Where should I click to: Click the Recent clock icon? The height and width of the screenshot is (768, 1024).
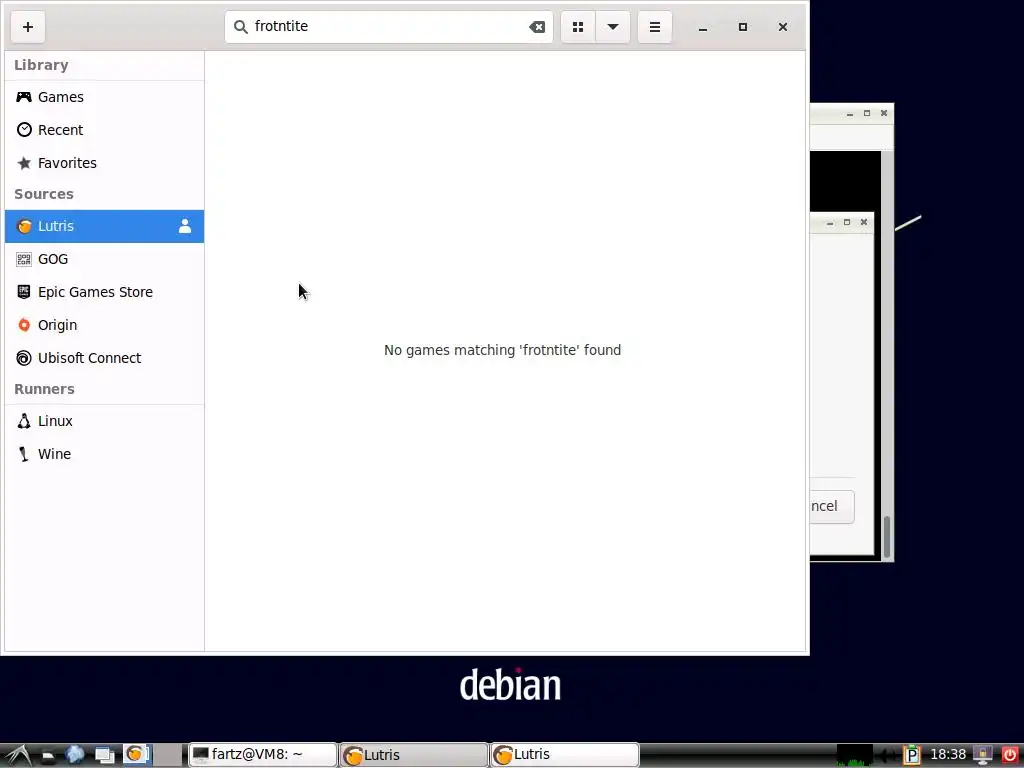[24, 130]
